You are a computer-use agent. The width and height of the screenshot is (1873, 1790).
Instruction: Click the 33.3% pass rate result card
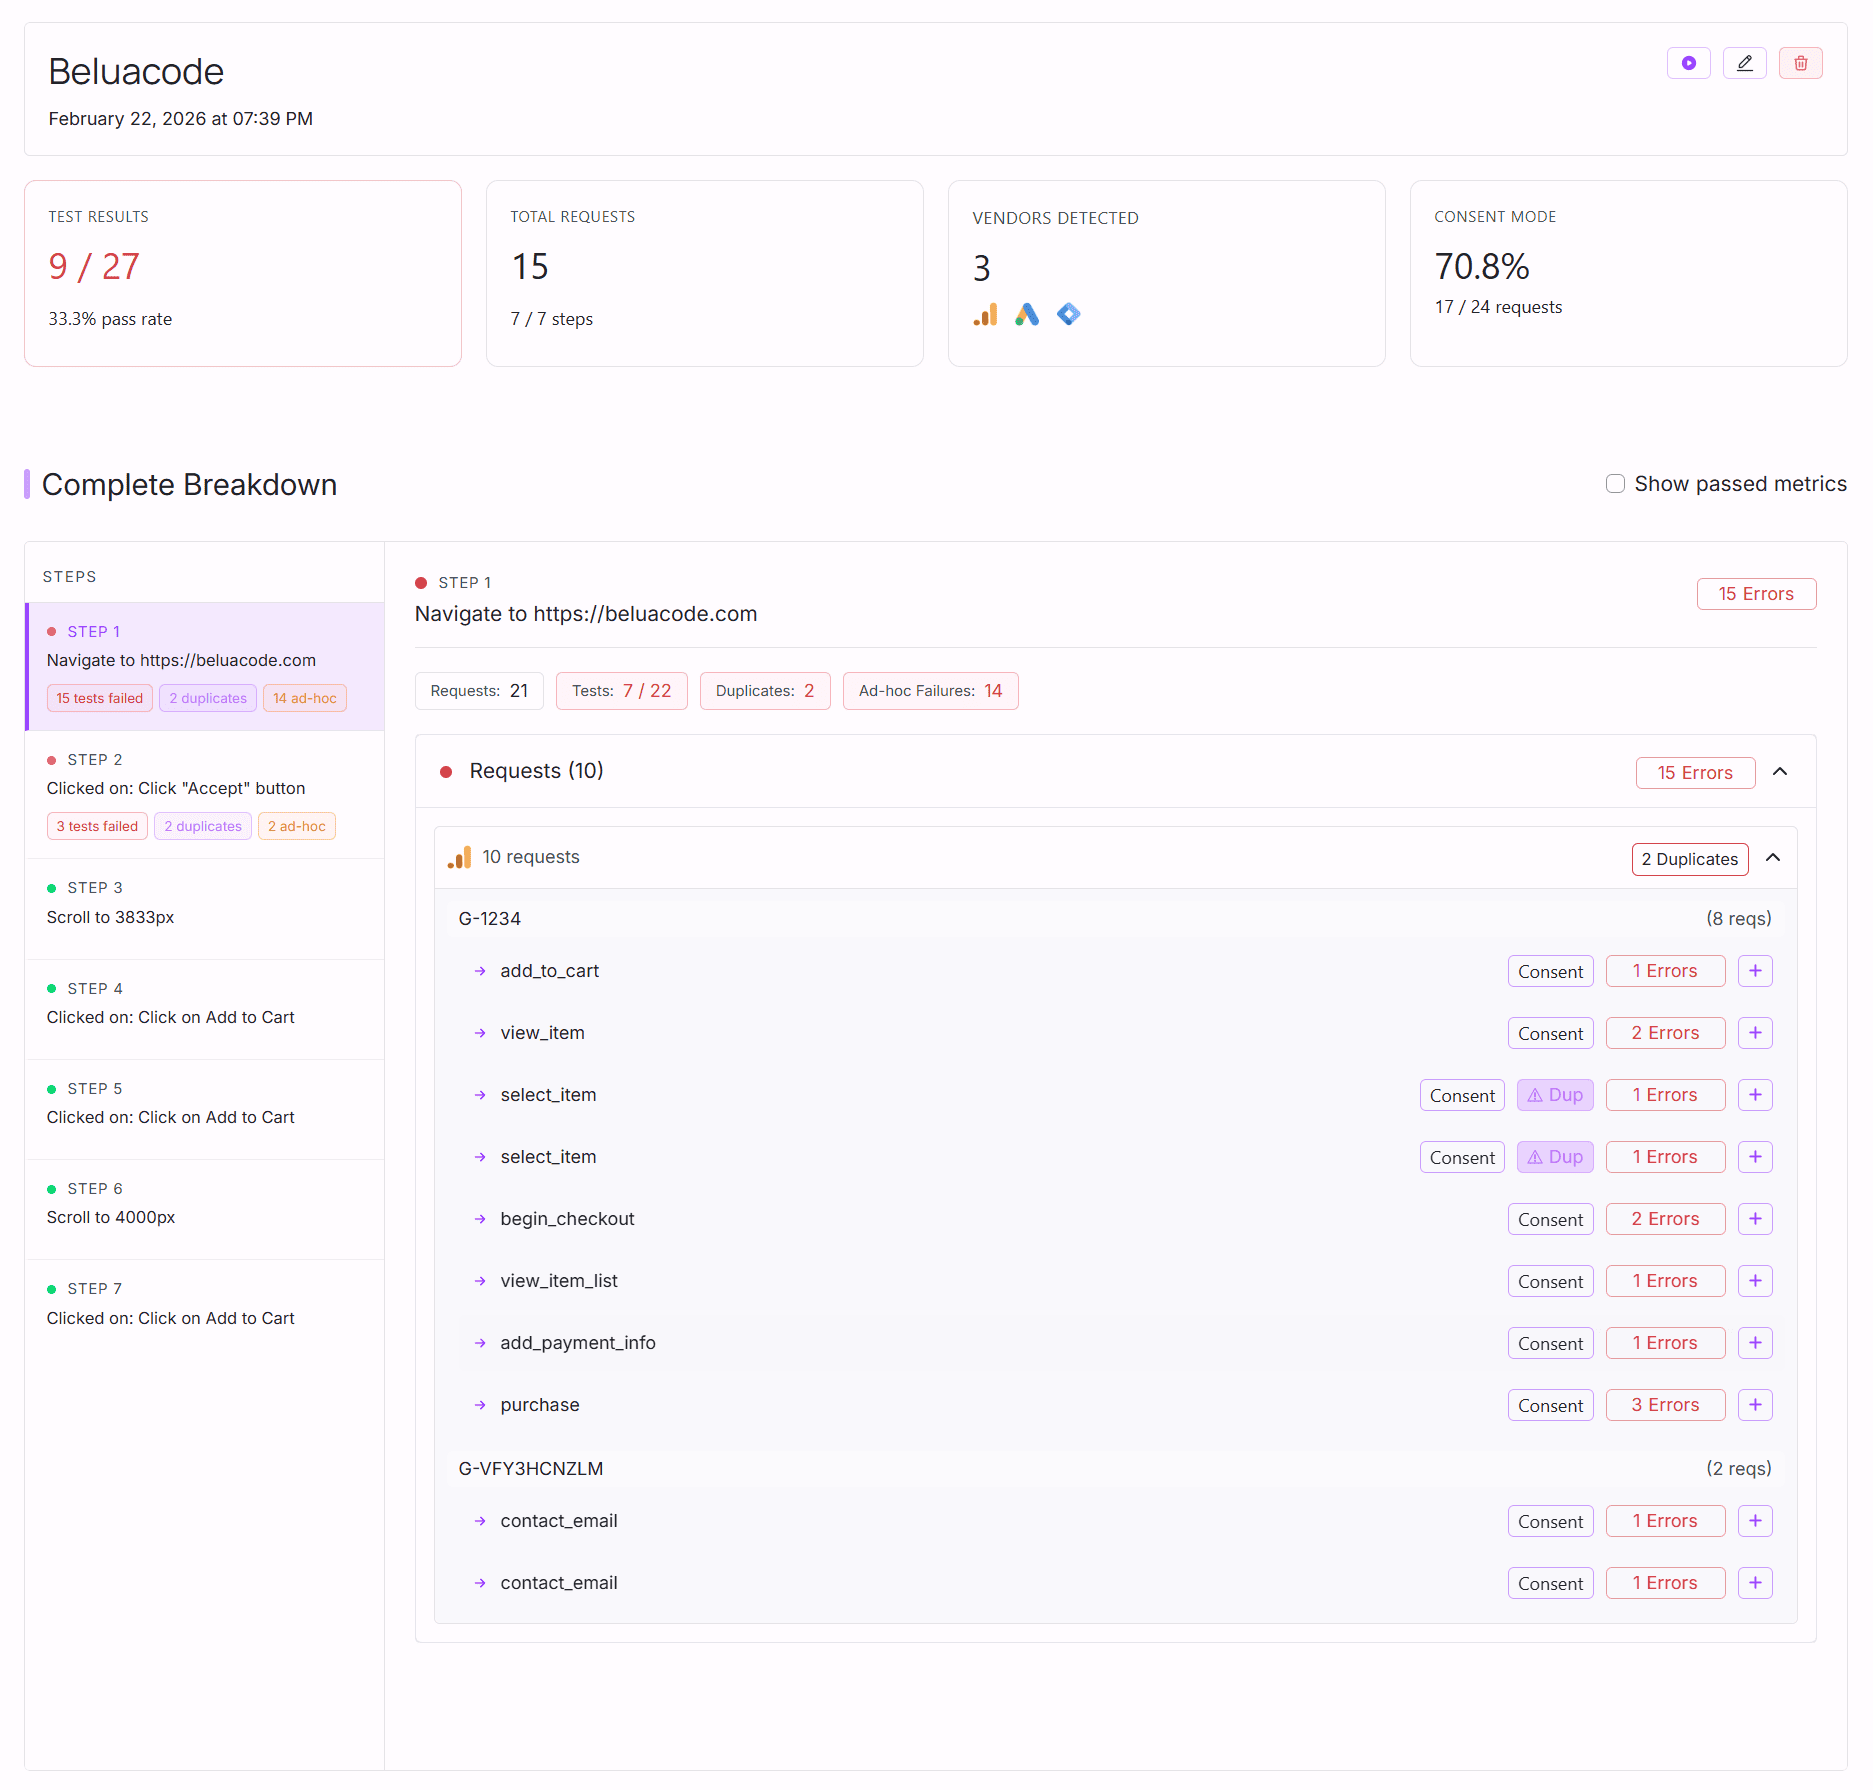(243, 273)
